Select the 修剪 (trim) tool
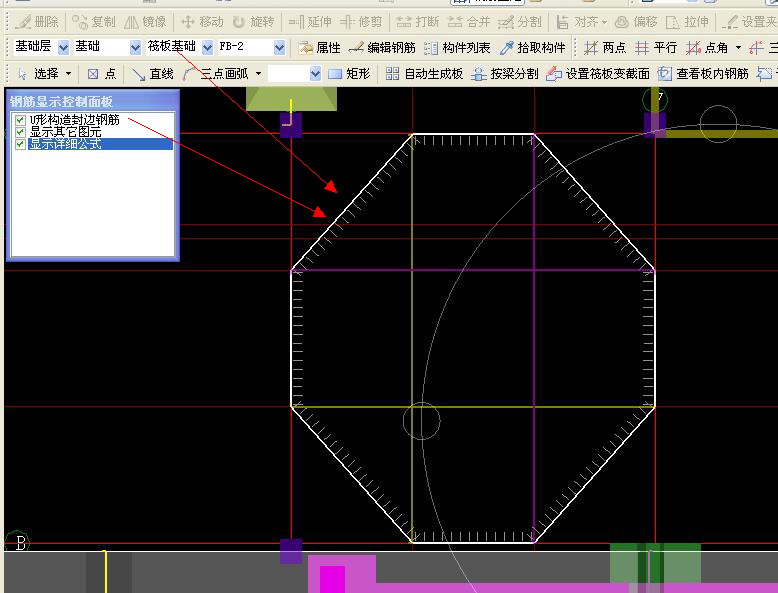Screen dimensions: 778x593 [x=361, y=22]
